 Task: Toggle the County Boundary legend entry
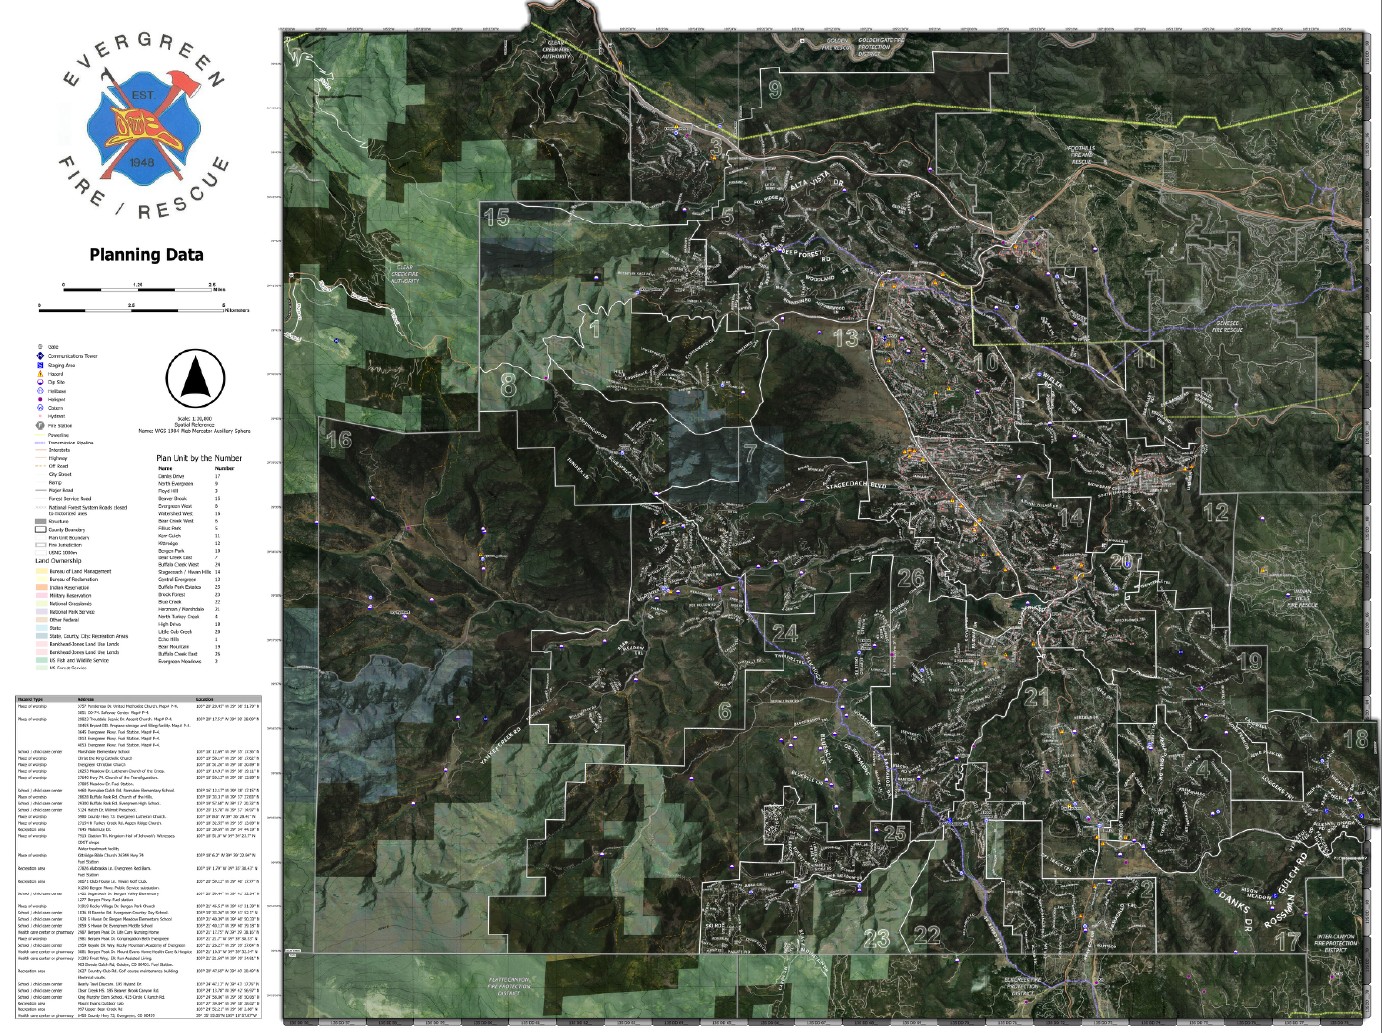(x=39, y=530)
